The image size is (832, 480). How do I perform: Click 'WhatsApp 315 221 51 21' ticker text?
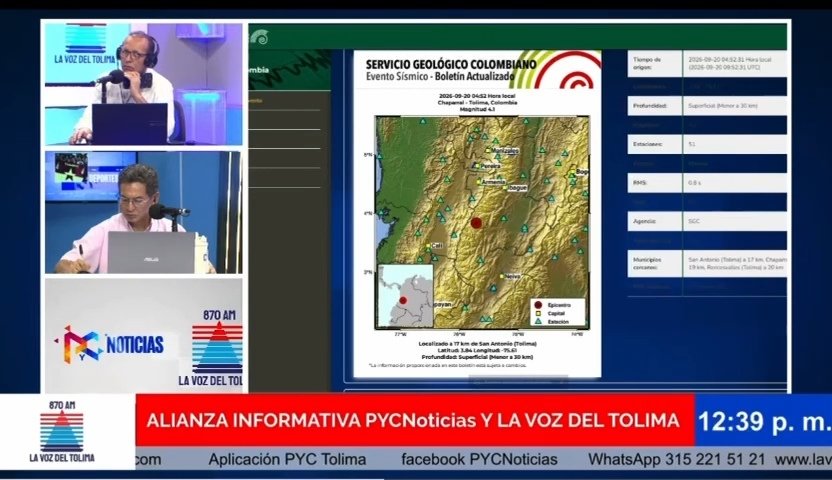677,459
